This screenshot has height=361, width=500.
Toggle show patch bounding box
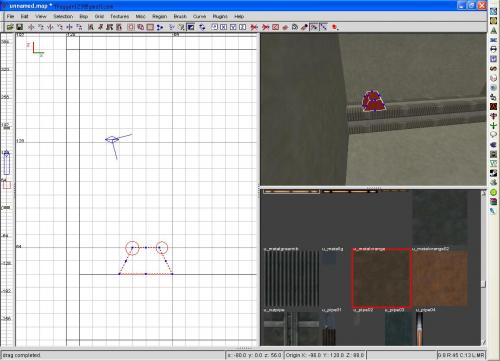tap(275, 27)
